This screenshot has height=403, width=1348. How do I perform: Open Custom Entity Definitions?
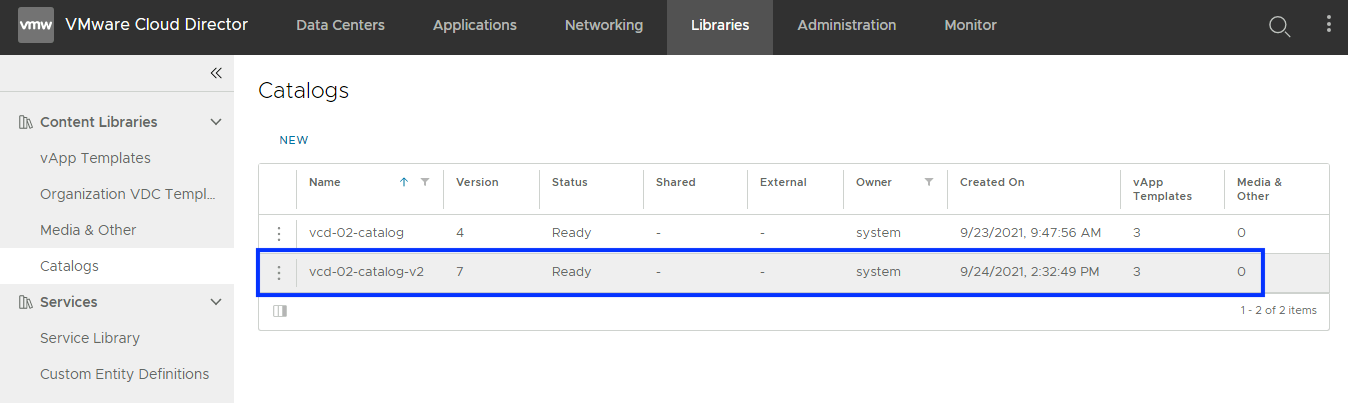click(x=124, y=374)
